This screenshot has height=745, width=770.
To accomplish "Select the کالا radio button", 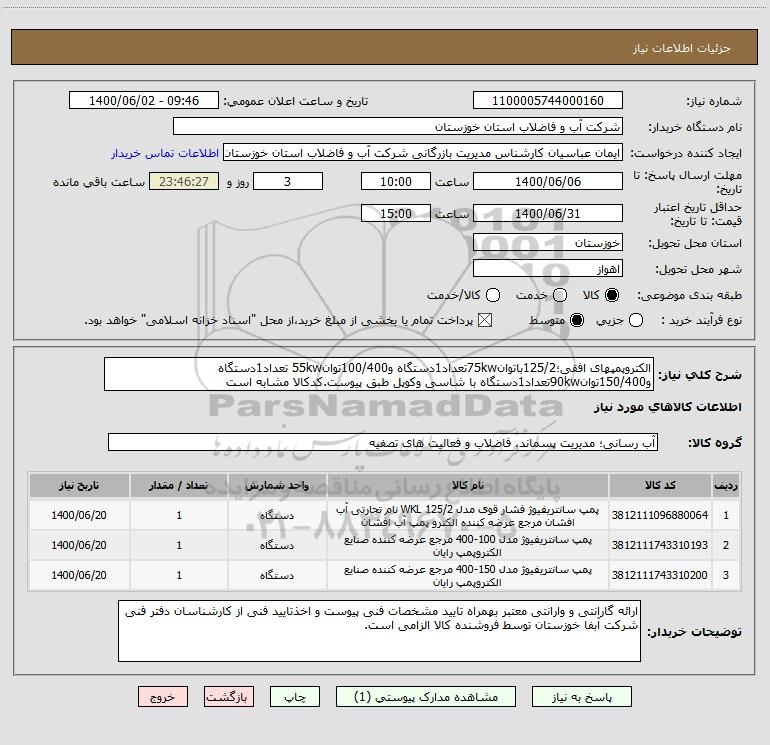I will pos(612,295).
